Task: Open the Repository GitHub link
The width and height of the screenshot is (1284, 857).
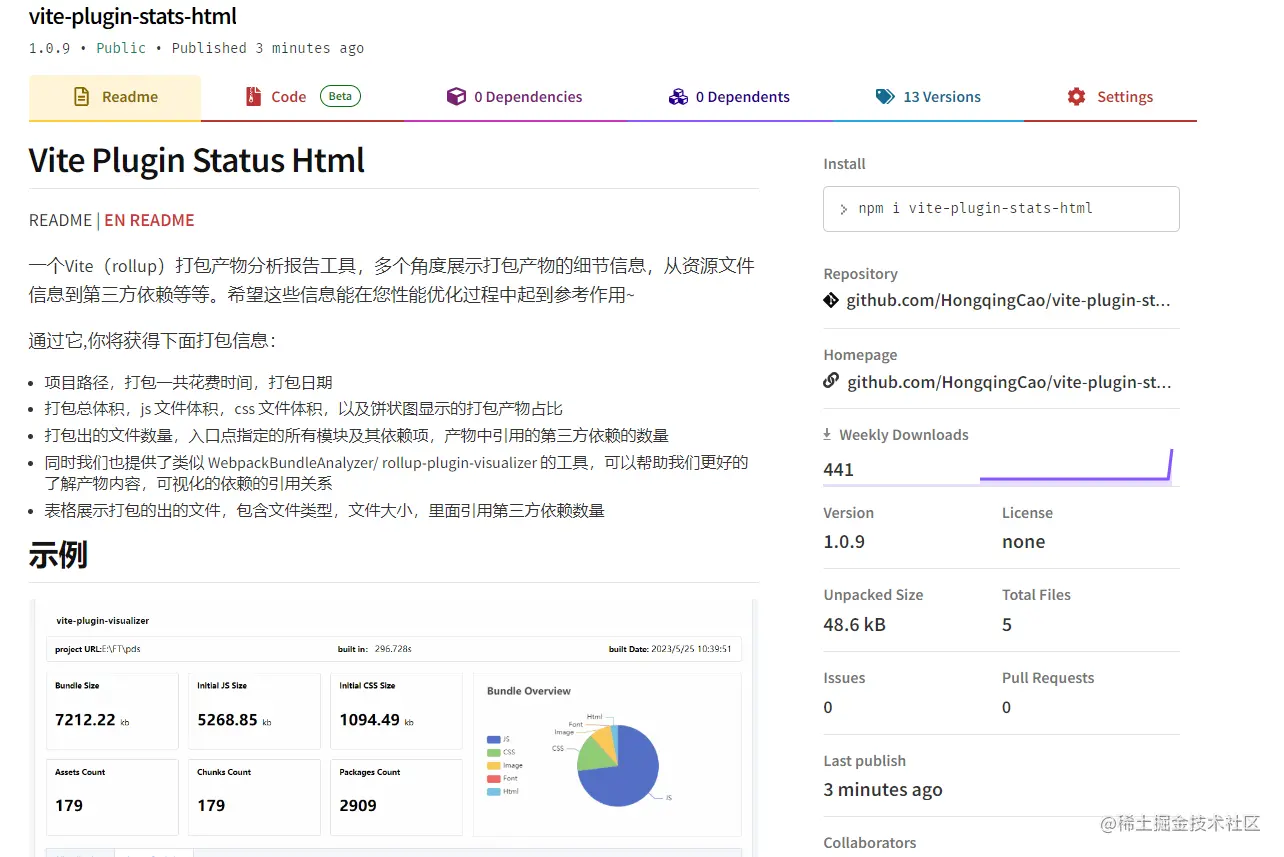Action: click(1008, 300)
